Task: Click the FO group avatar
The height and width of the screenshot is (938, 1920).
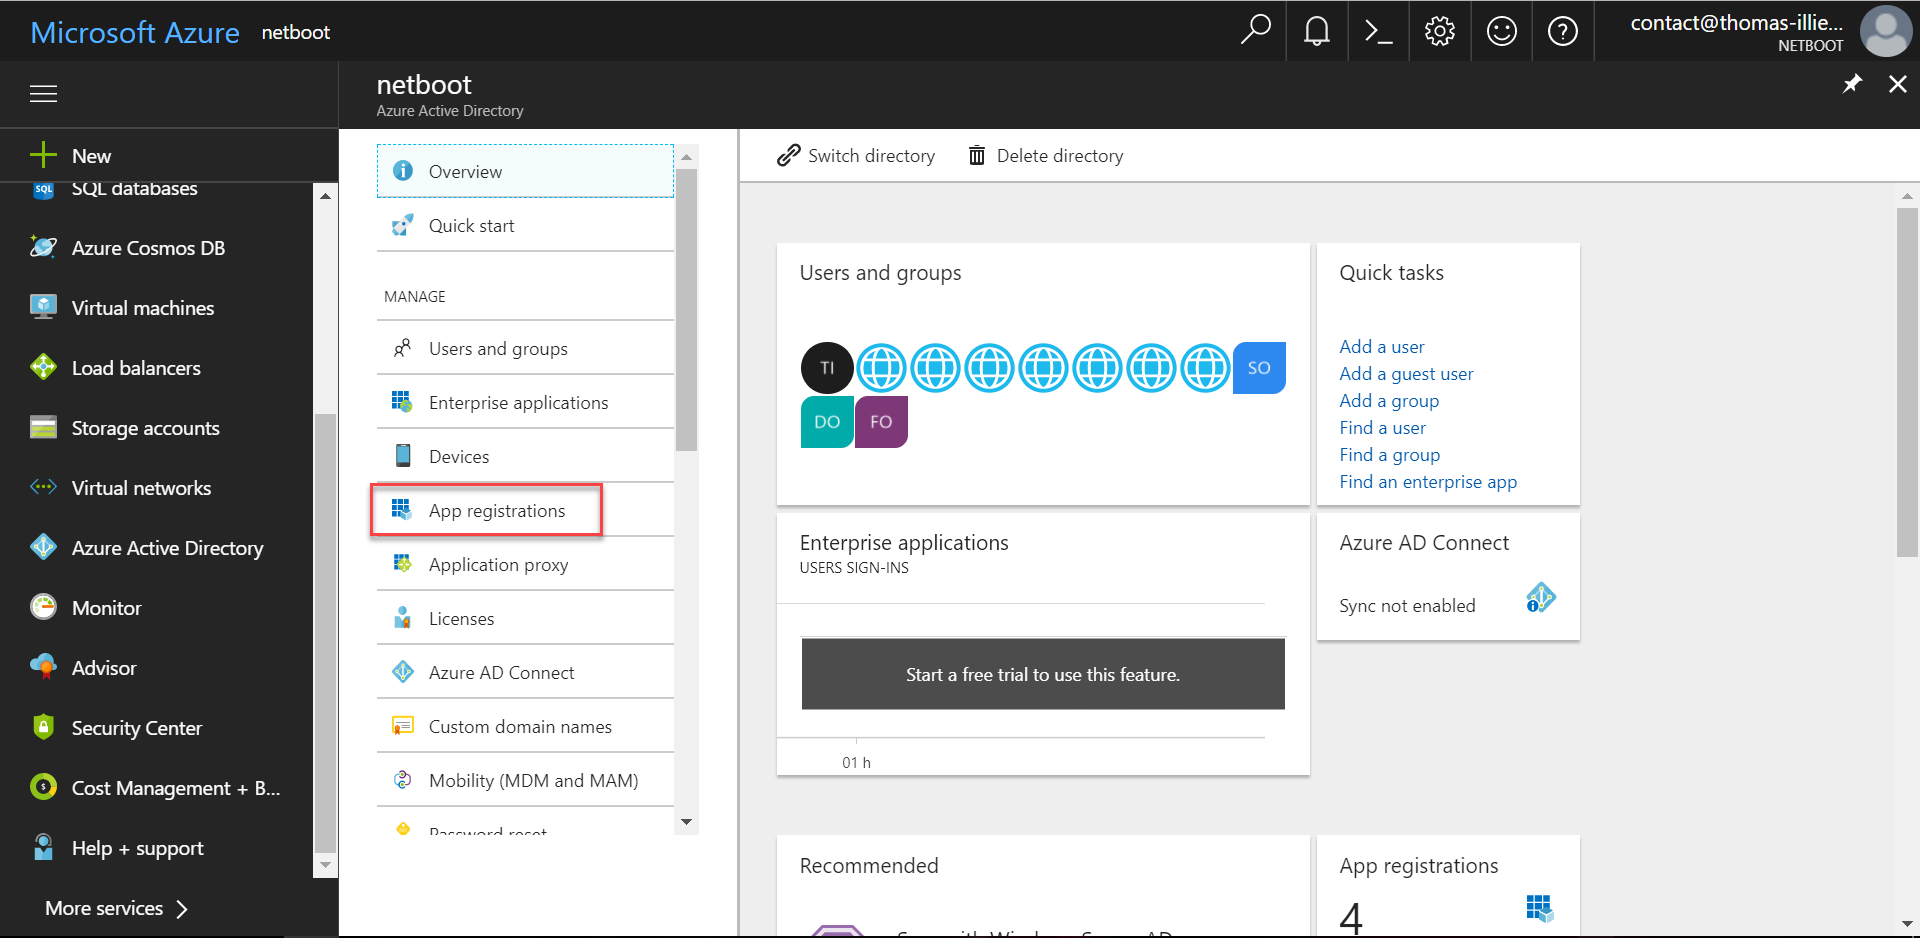Action: 881,422
